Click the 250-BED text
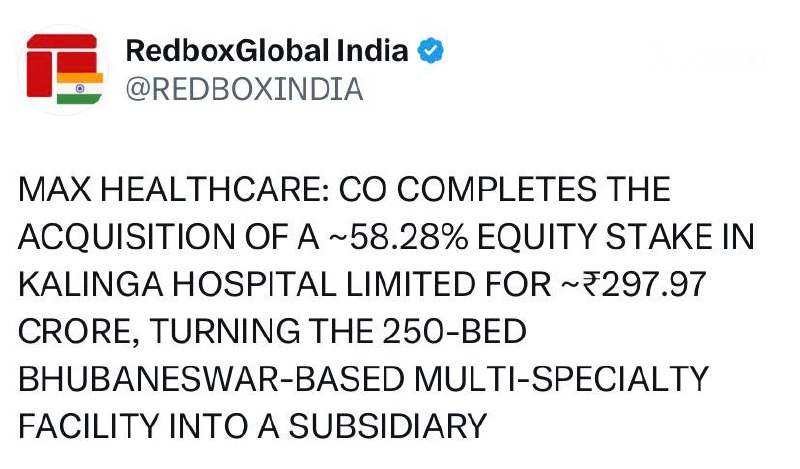 [454, 332]
